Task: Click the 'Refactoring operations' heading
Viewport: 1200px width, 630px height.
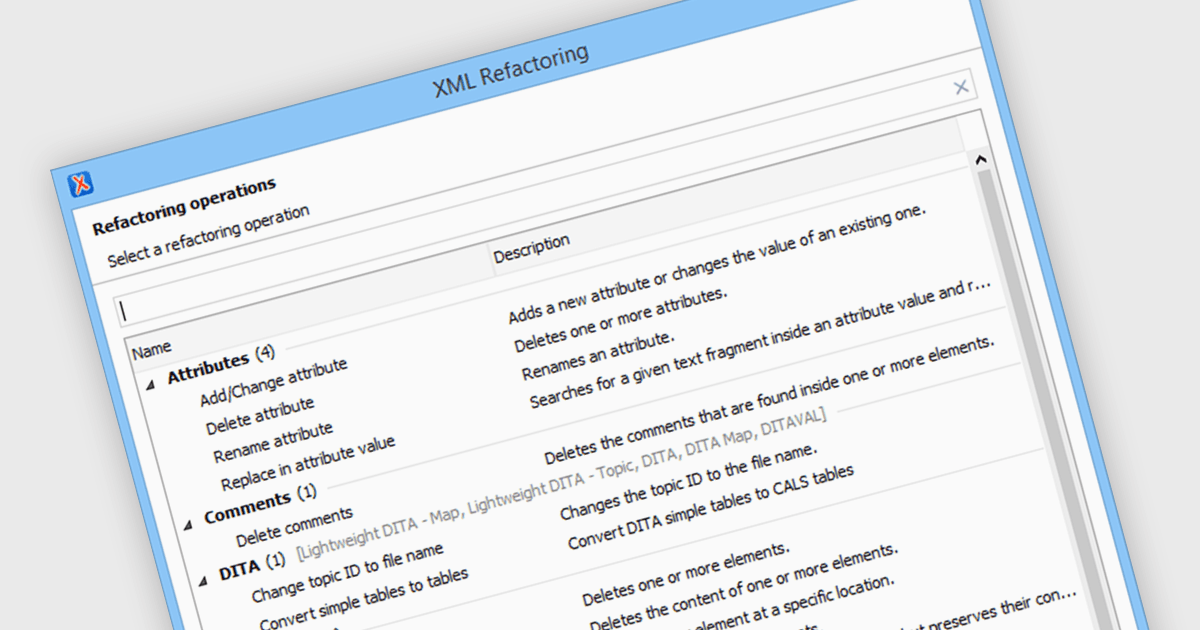Action: [184, 207]
